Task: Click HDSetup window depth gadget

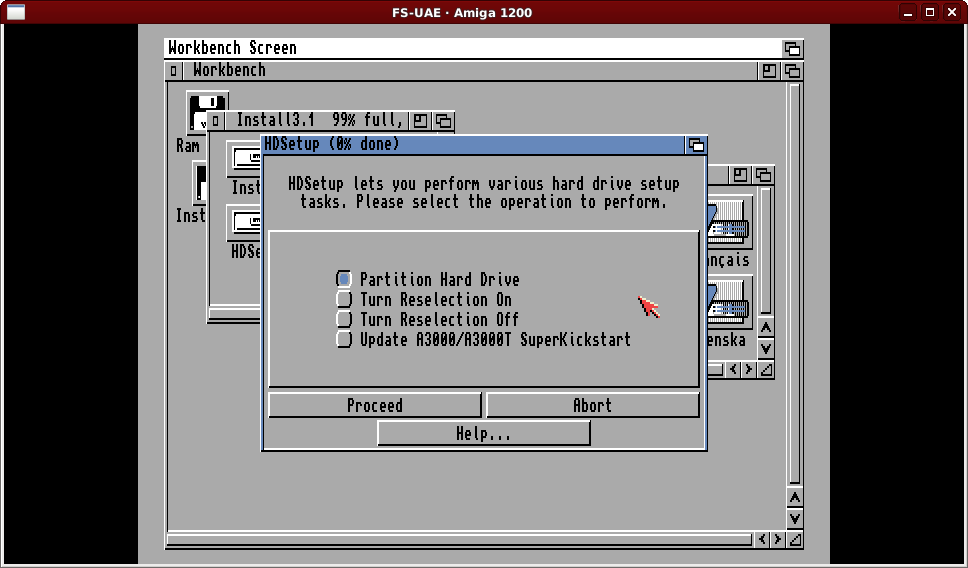Action: (696, 145)
